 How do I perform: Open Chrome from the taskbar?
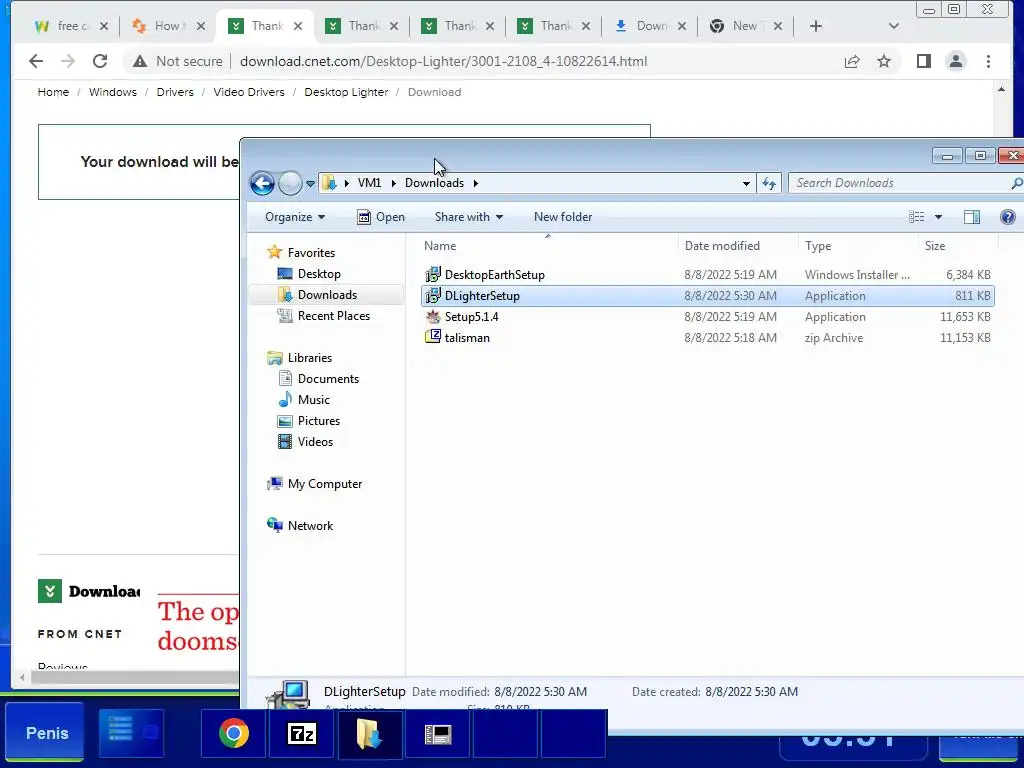(234, 734)
